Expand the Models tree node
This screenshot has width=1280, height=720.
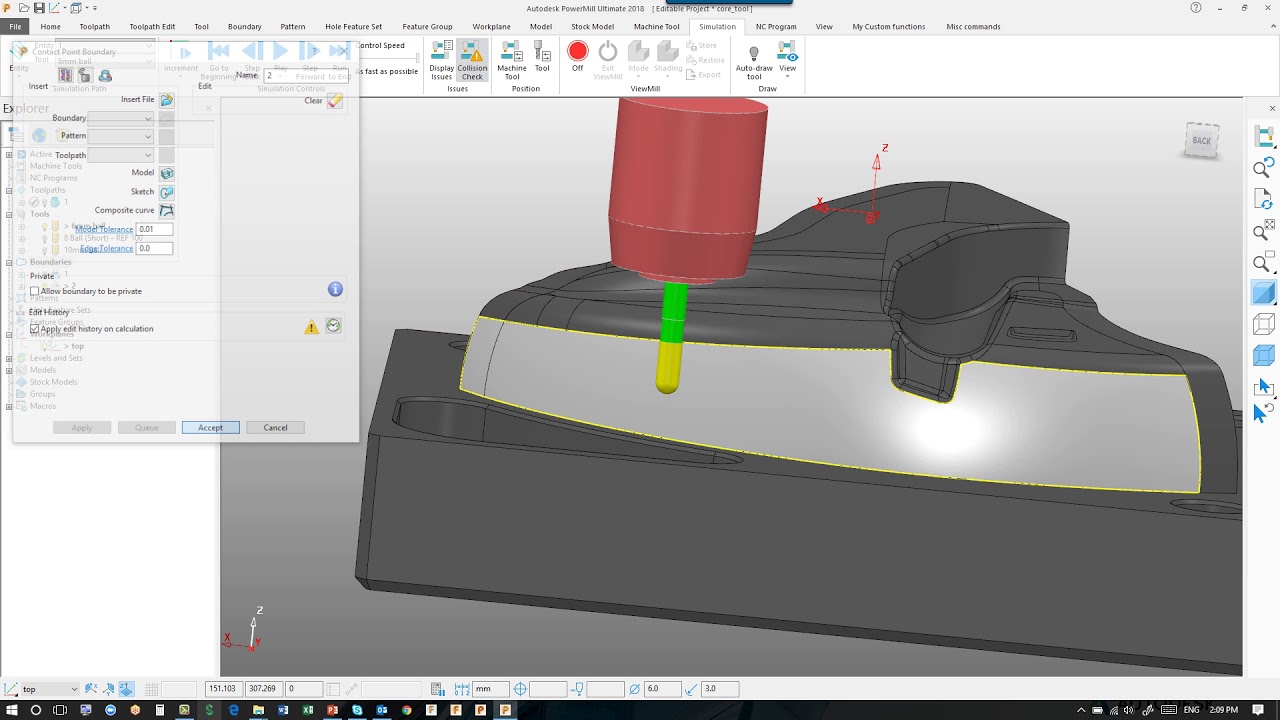tap(9, 370)
